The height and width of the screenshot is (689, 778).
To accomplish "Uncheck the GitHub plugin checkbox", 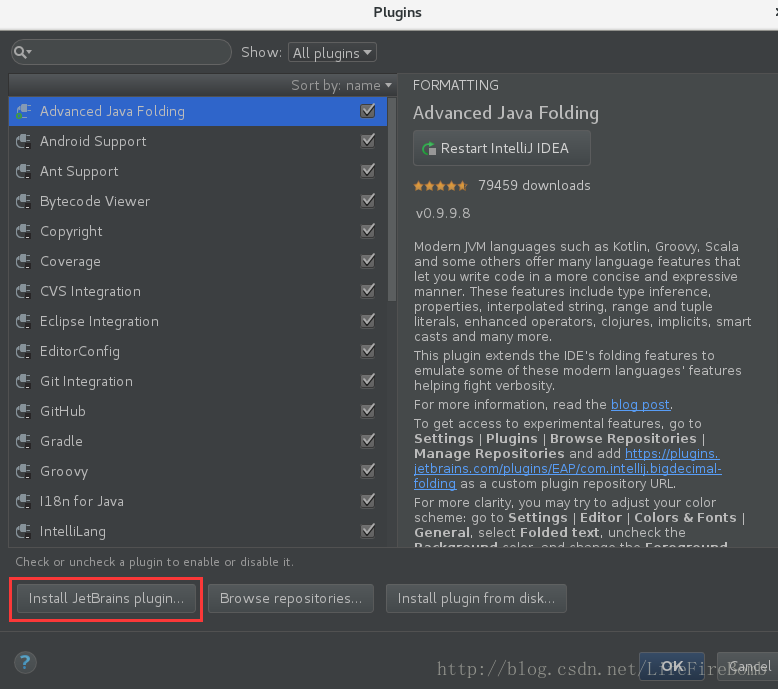I will click(x=368, y=411).
